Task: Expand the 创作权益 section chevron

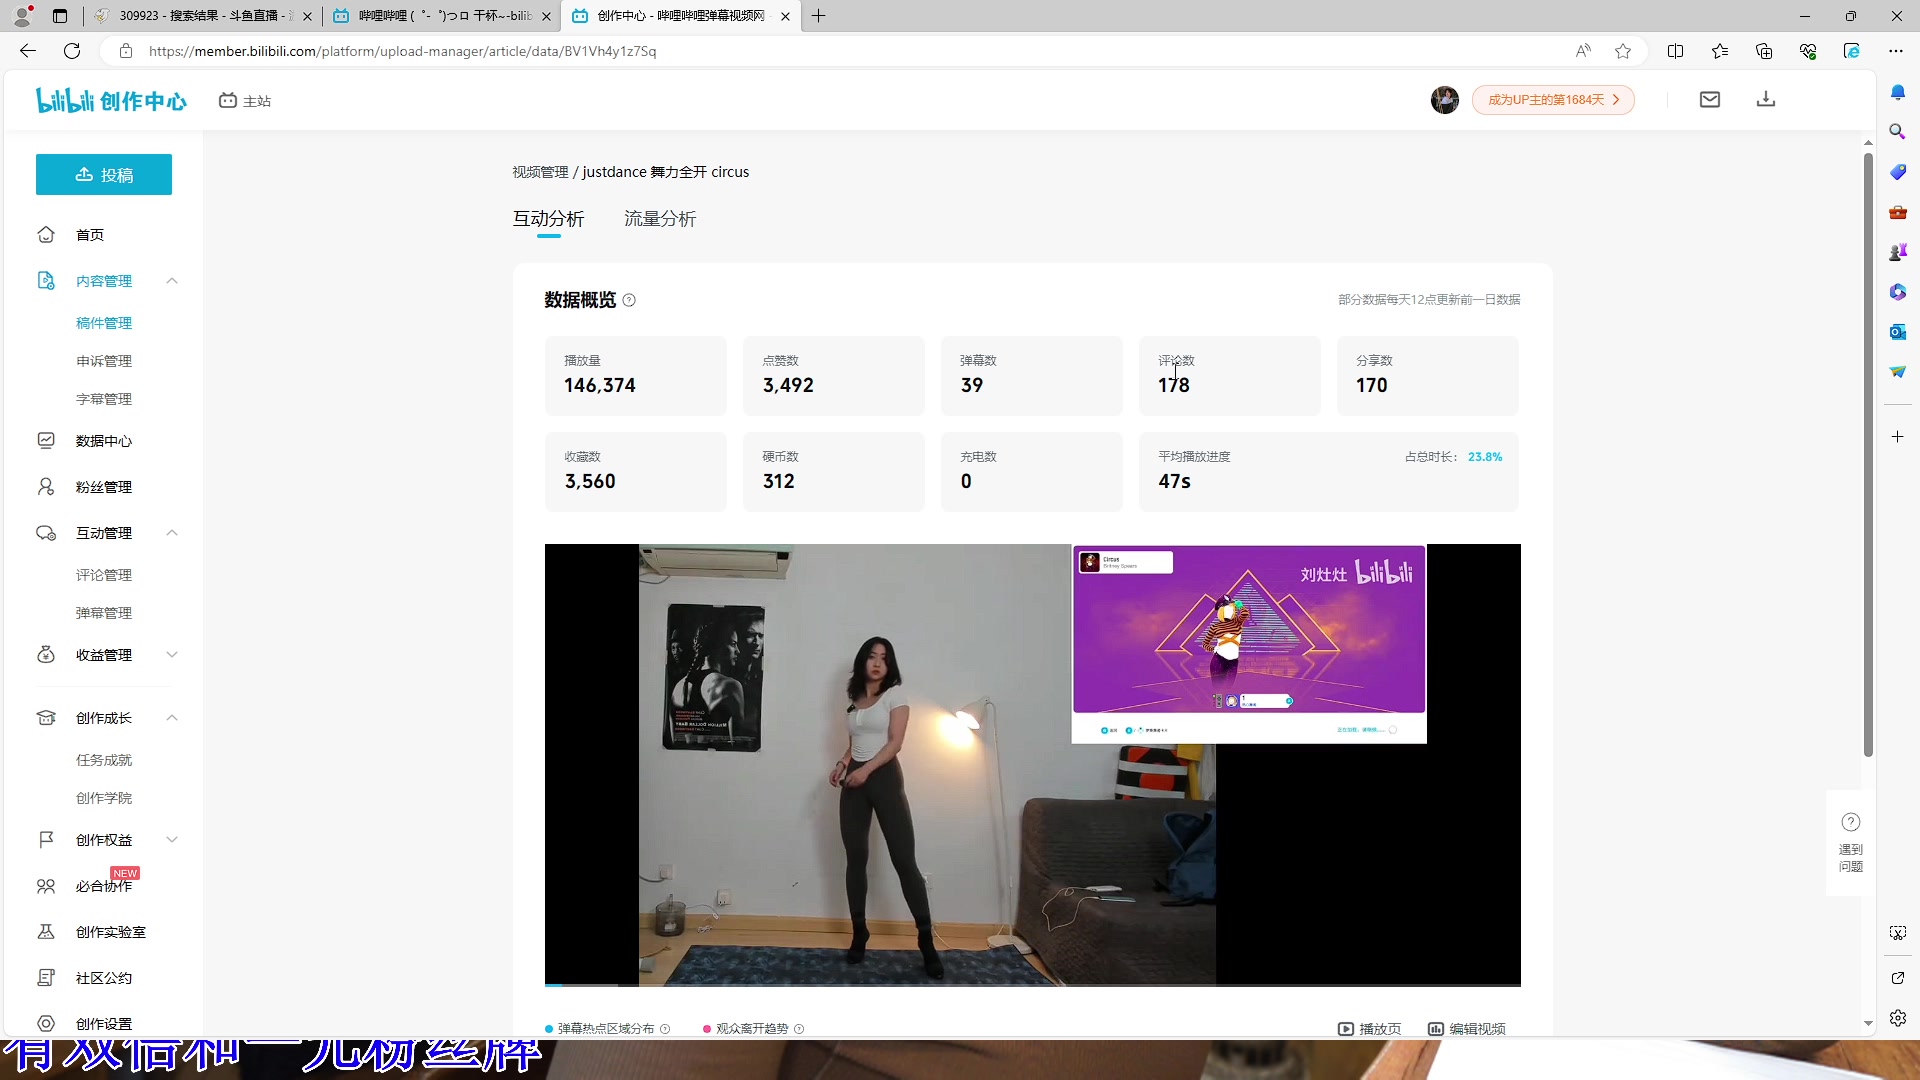Action: (172, 840)
